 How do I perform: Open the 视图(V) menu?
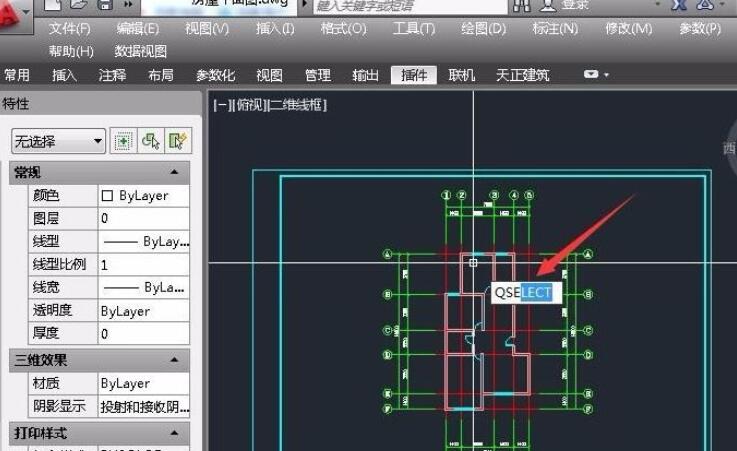(x=207, y=29)
